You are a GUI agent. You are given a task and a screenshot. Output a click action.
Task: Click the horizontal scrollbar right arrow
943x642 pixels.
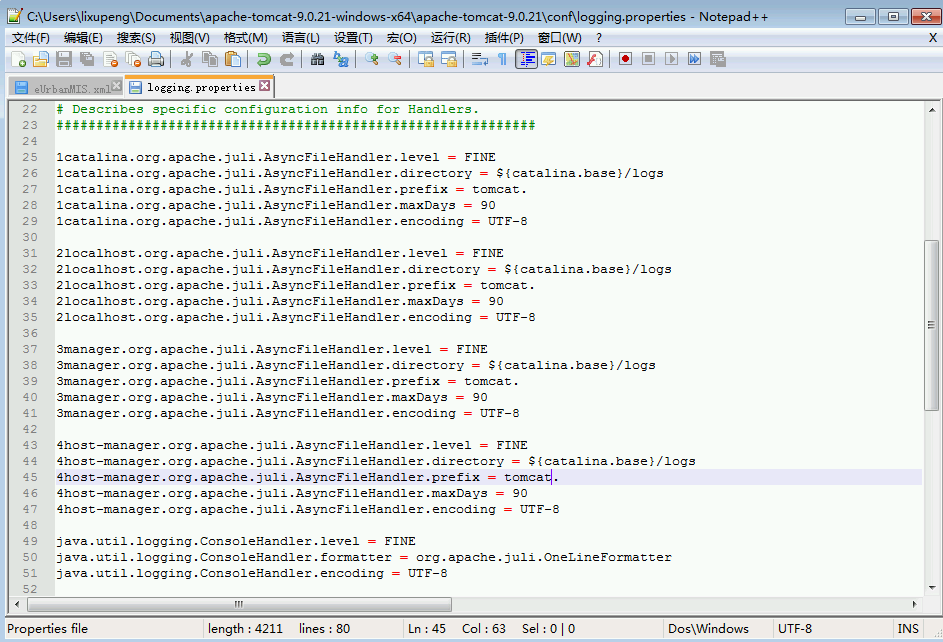click(915, 604)
